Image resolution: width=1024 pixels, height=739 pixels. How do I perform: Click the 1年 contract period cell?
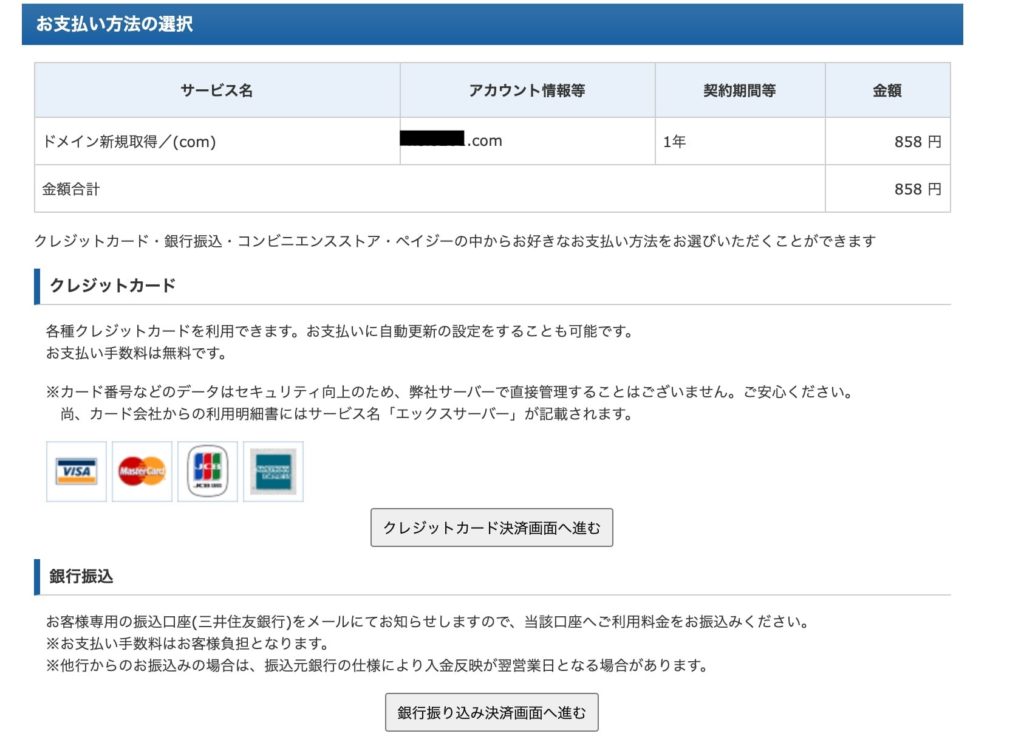click(675, 142)
